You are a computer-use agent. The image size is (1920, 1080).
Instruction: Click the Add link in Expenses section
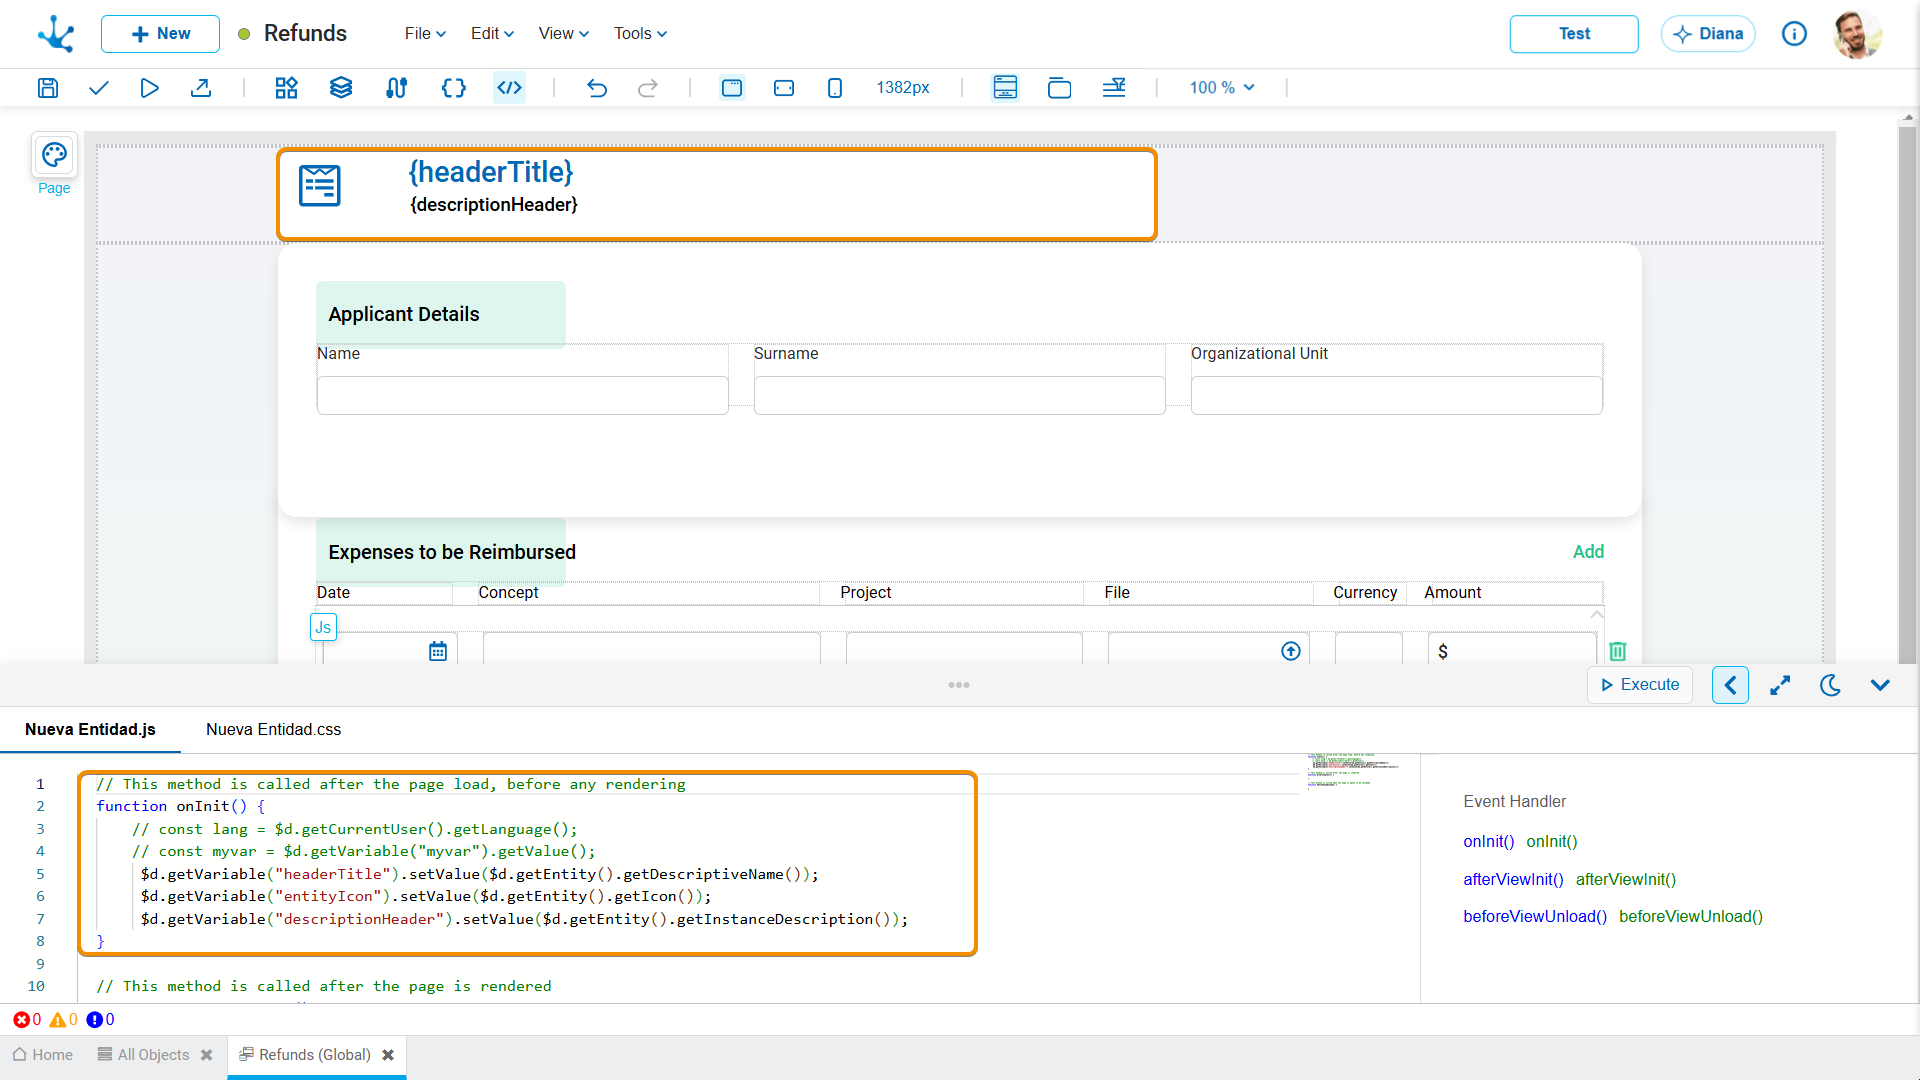tap(1588, 552)
